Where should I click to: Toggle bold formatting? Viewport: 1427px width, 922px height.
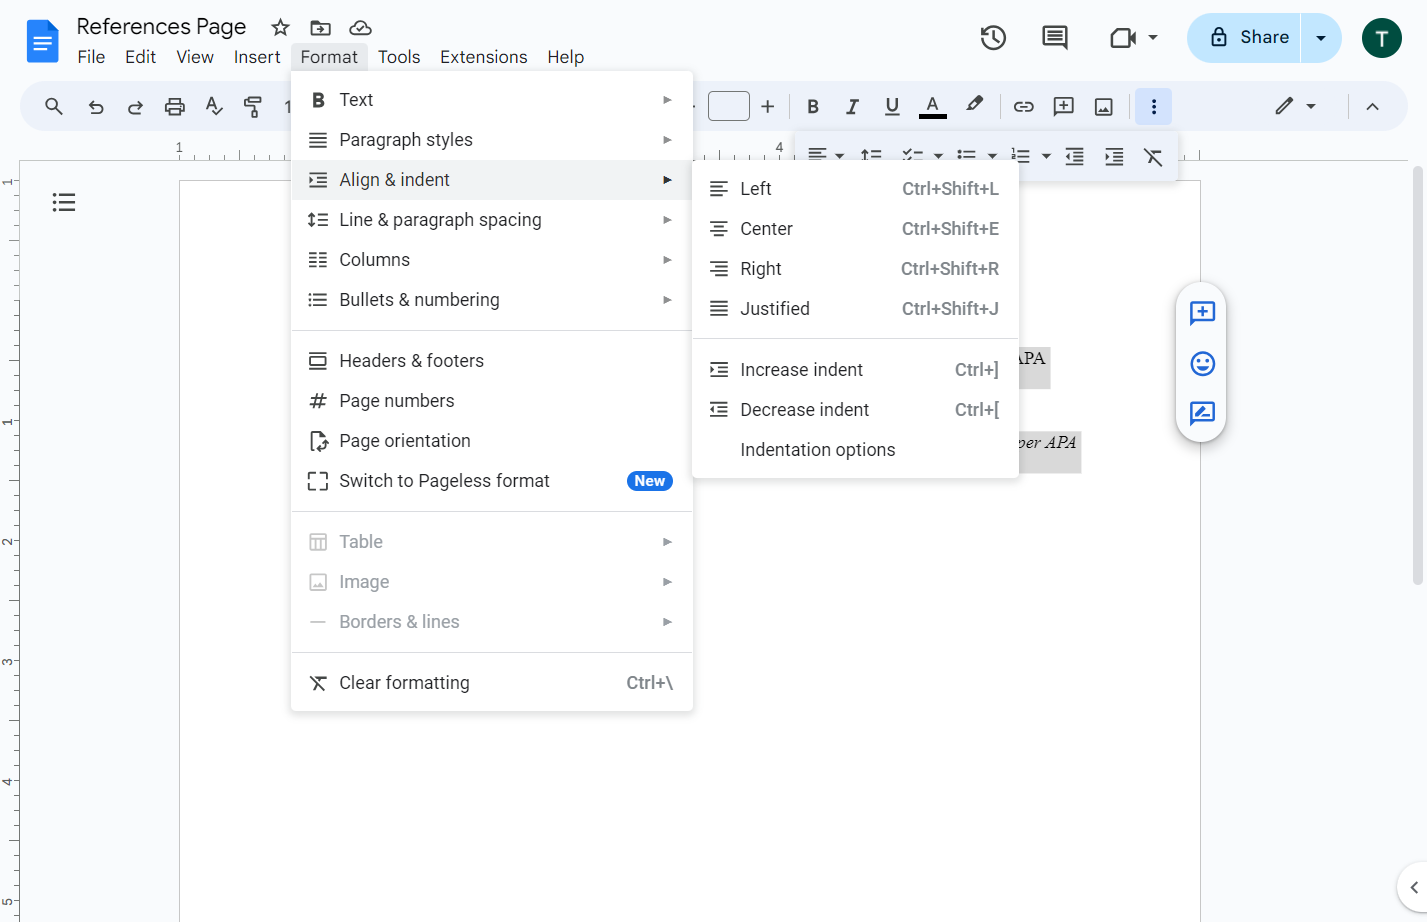pos(813,106)
